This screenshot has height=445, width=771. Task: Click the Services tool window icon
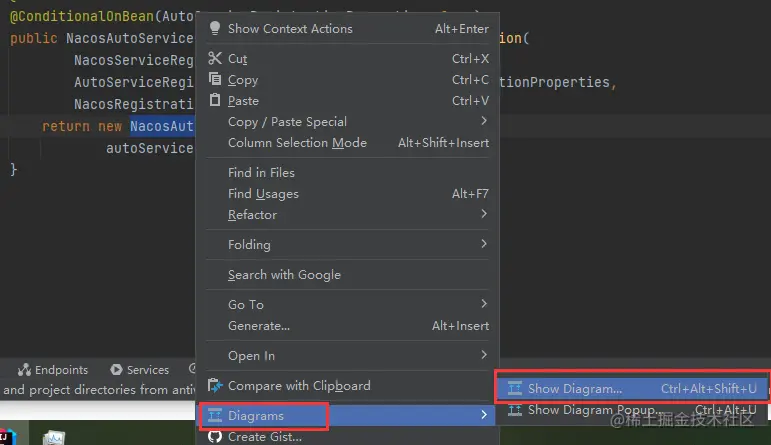[x=117, y=369]
